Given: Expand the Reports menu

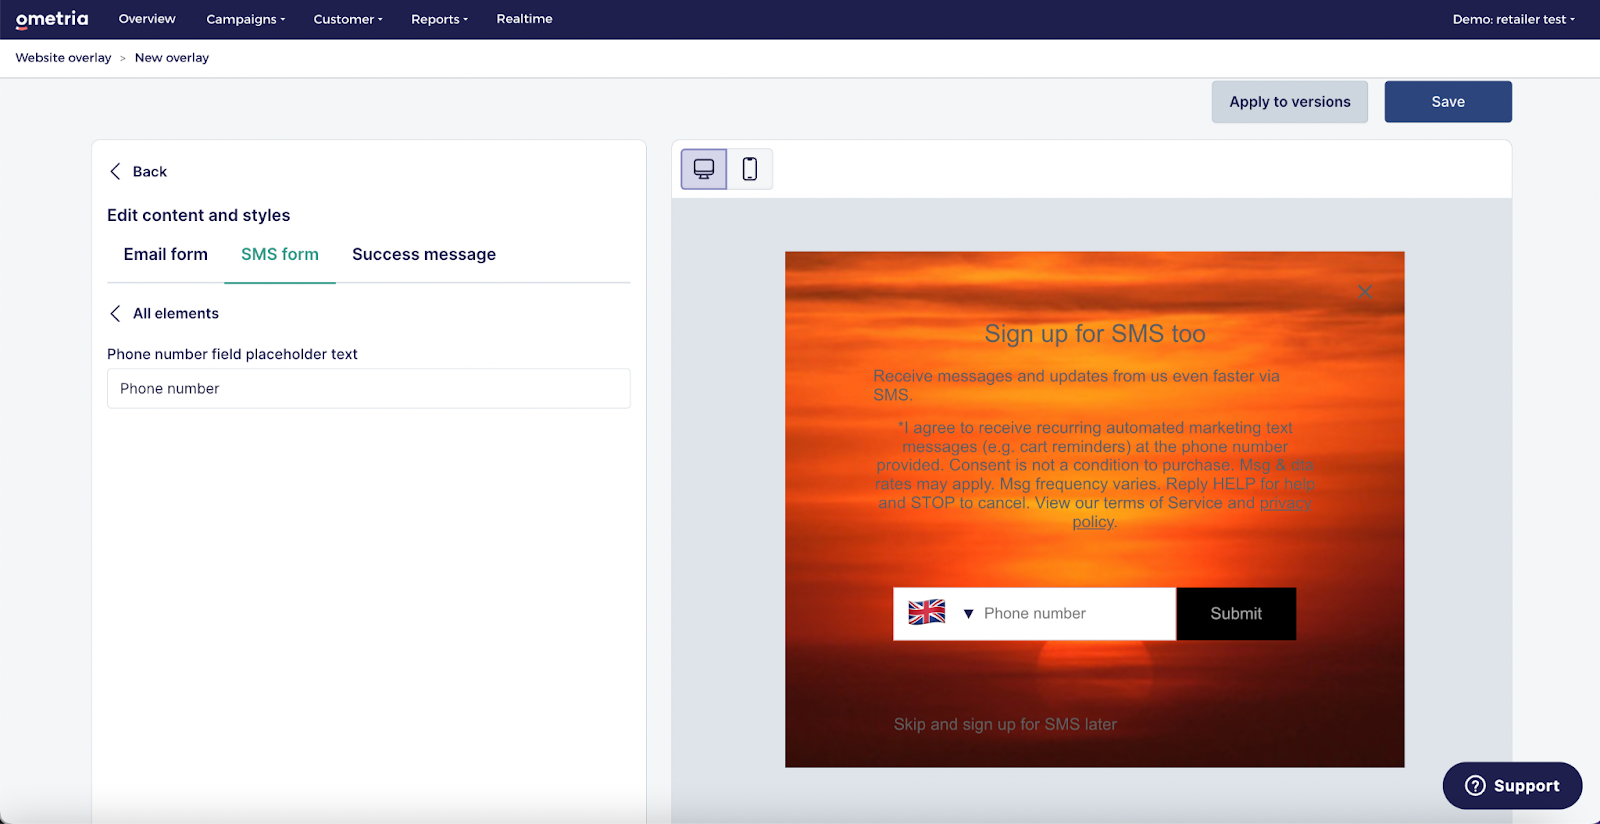Looking at the screenshot, I should (x=439, y=19).
